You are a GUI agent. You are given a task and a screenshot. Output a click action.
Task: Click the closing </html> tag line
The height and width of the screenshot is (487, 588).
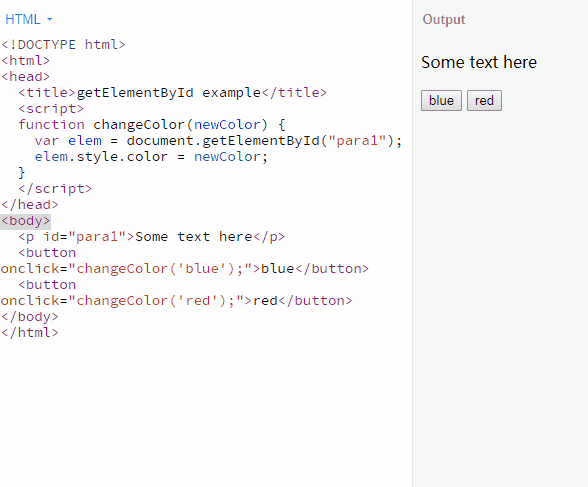click(30, 333)
